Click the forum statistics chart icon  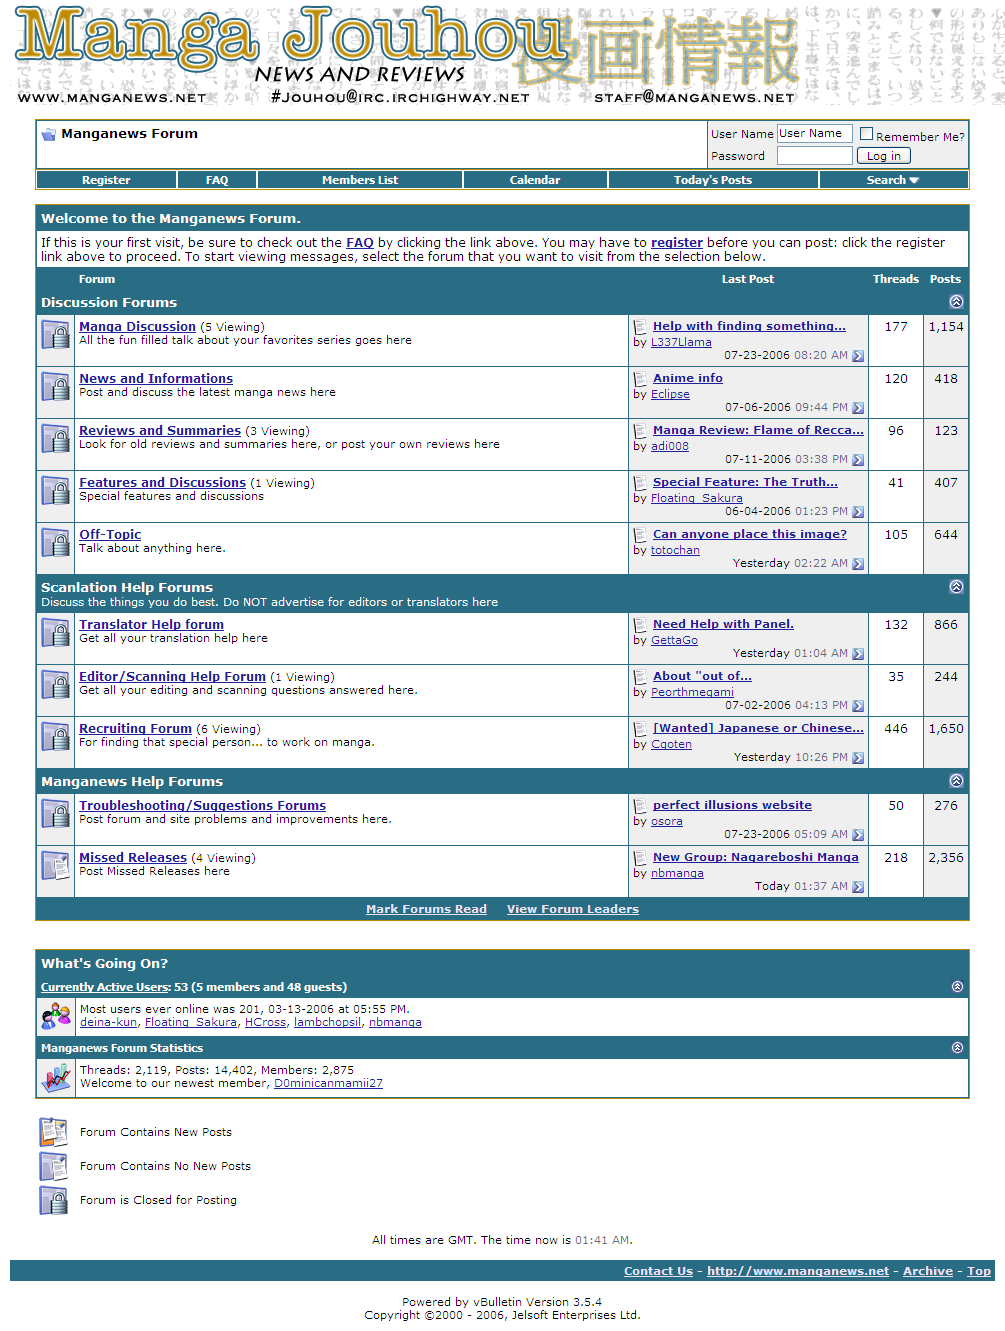55,1077
